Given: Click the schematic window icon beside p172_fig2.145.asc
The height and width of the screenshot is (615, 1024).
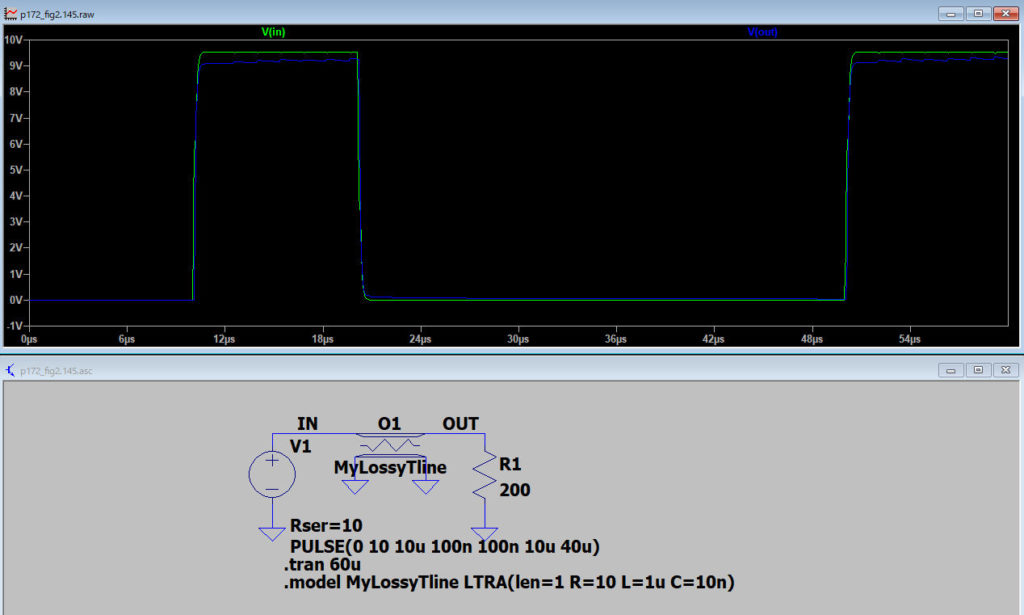Looking at the screenshot, I should click(x=10, y=370).
